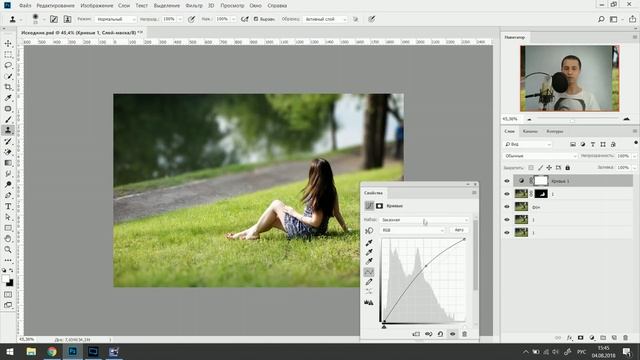Select the Gradient tool
This screenshot has height=360, width=640.
[x=8, y=163]
